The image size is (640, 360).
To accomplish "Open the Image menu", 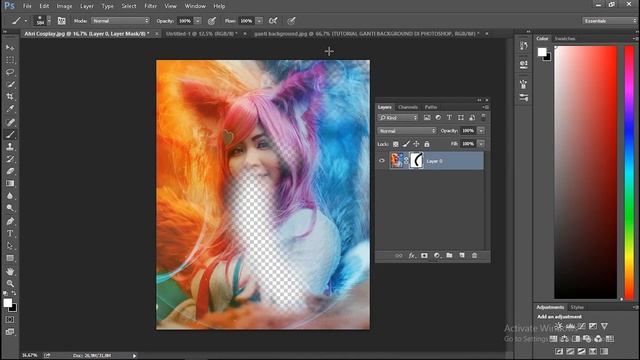I will 64,6.
